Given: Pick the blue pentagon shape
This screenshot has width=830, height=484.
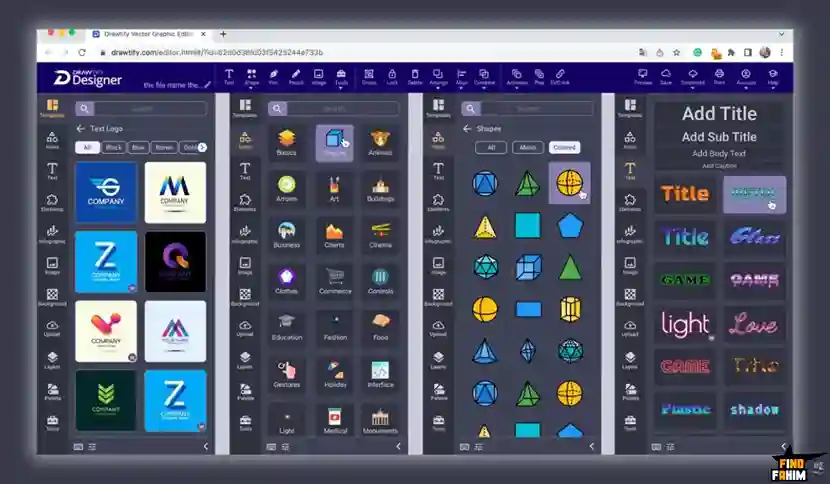Looking at the screenshot, I should (x=569, y=226).
